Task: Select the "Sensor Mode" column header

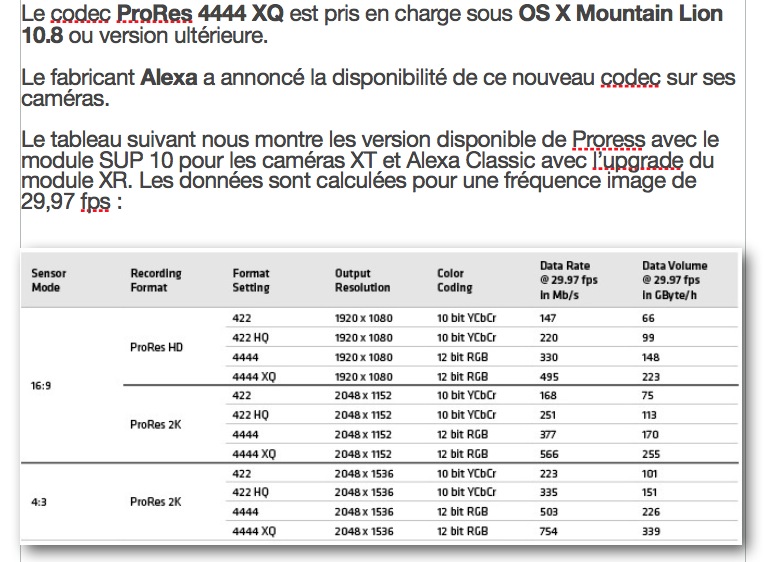Action: coord(49,280)
